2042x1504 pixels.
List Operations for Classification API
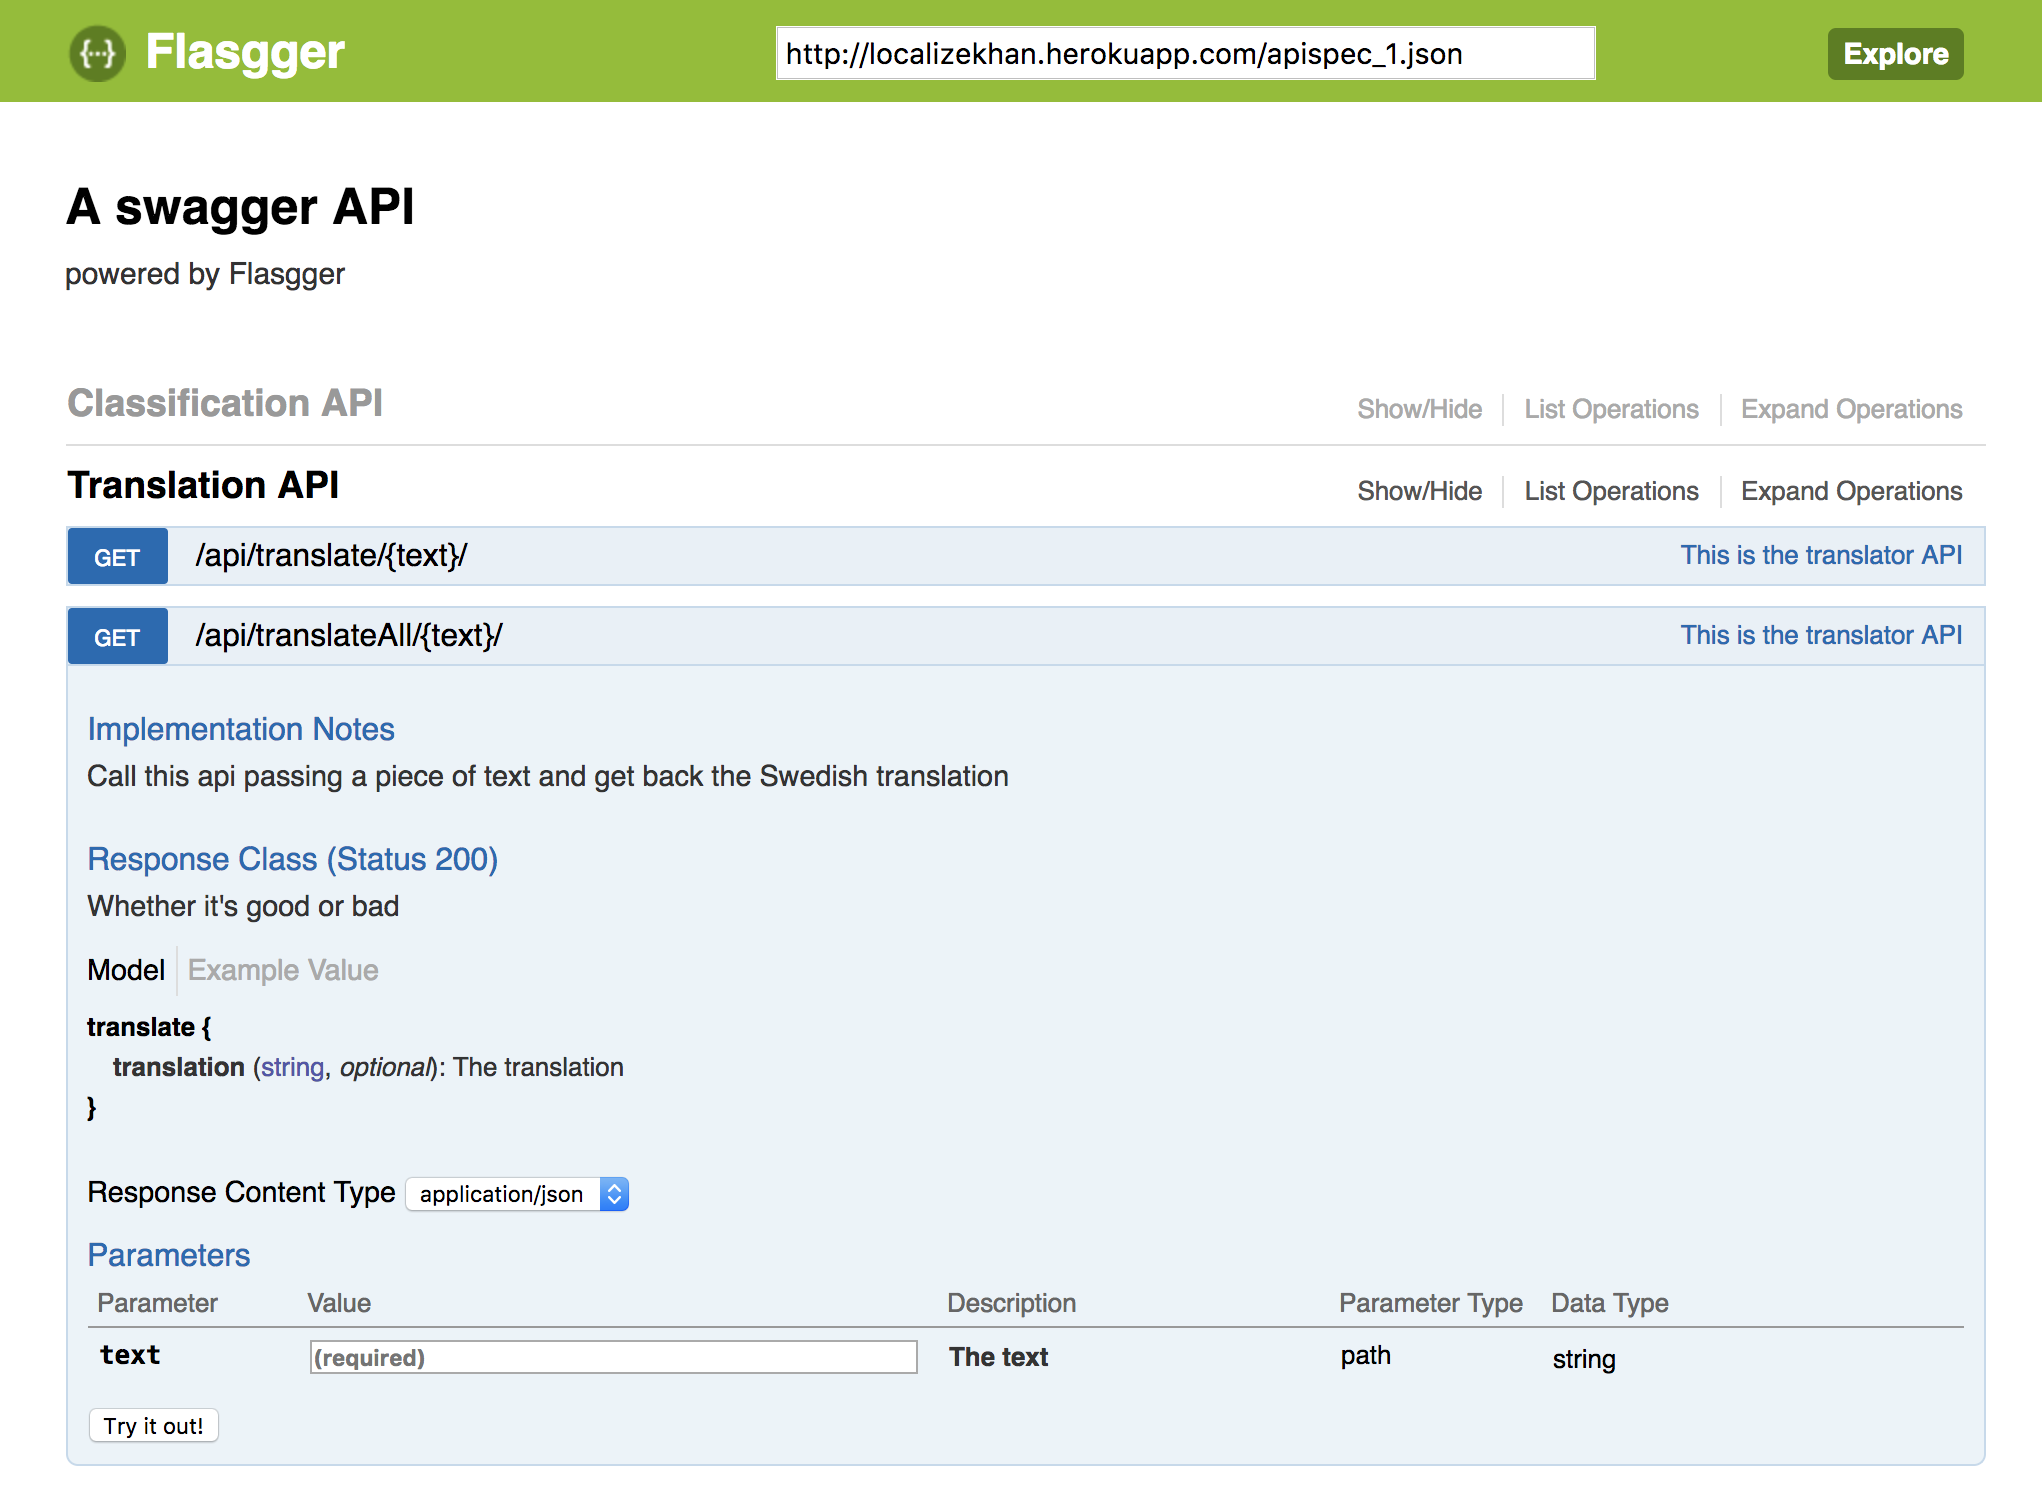point(1610,409)
